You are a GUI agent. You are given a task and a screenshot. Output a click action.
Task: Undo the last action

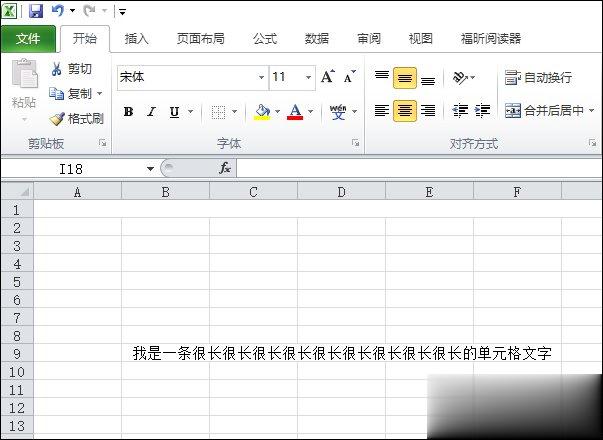[x=58, y=11]
